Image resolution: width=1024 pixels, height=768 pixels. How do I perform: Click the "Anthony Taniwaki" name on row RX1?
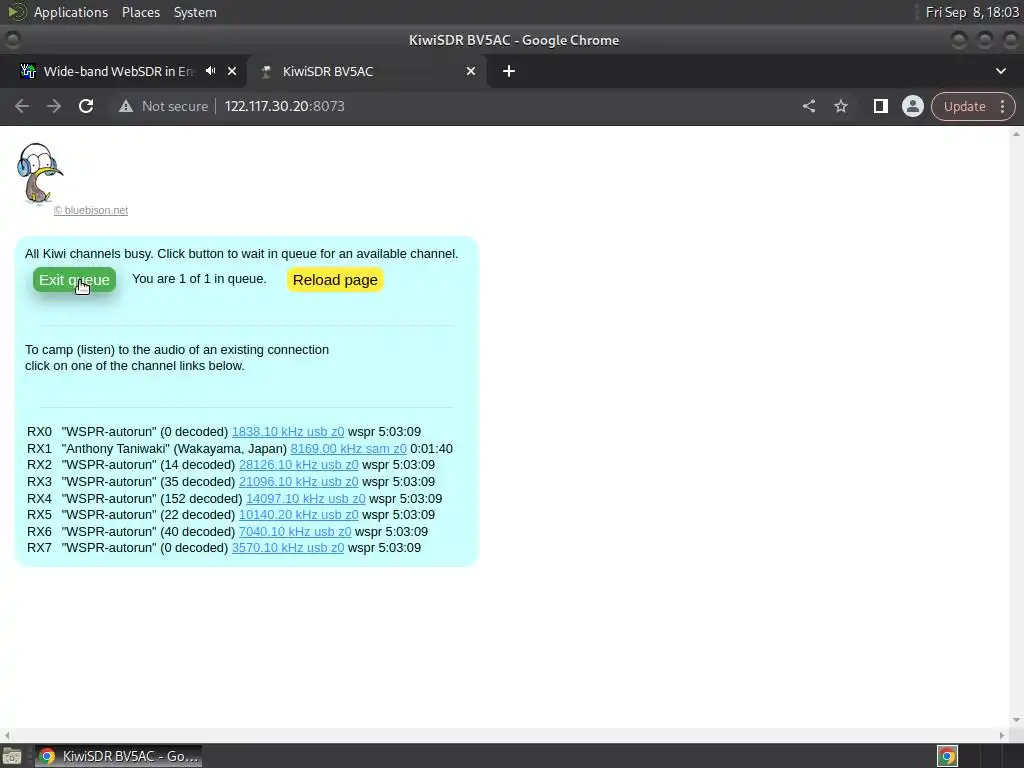(116, 449)
